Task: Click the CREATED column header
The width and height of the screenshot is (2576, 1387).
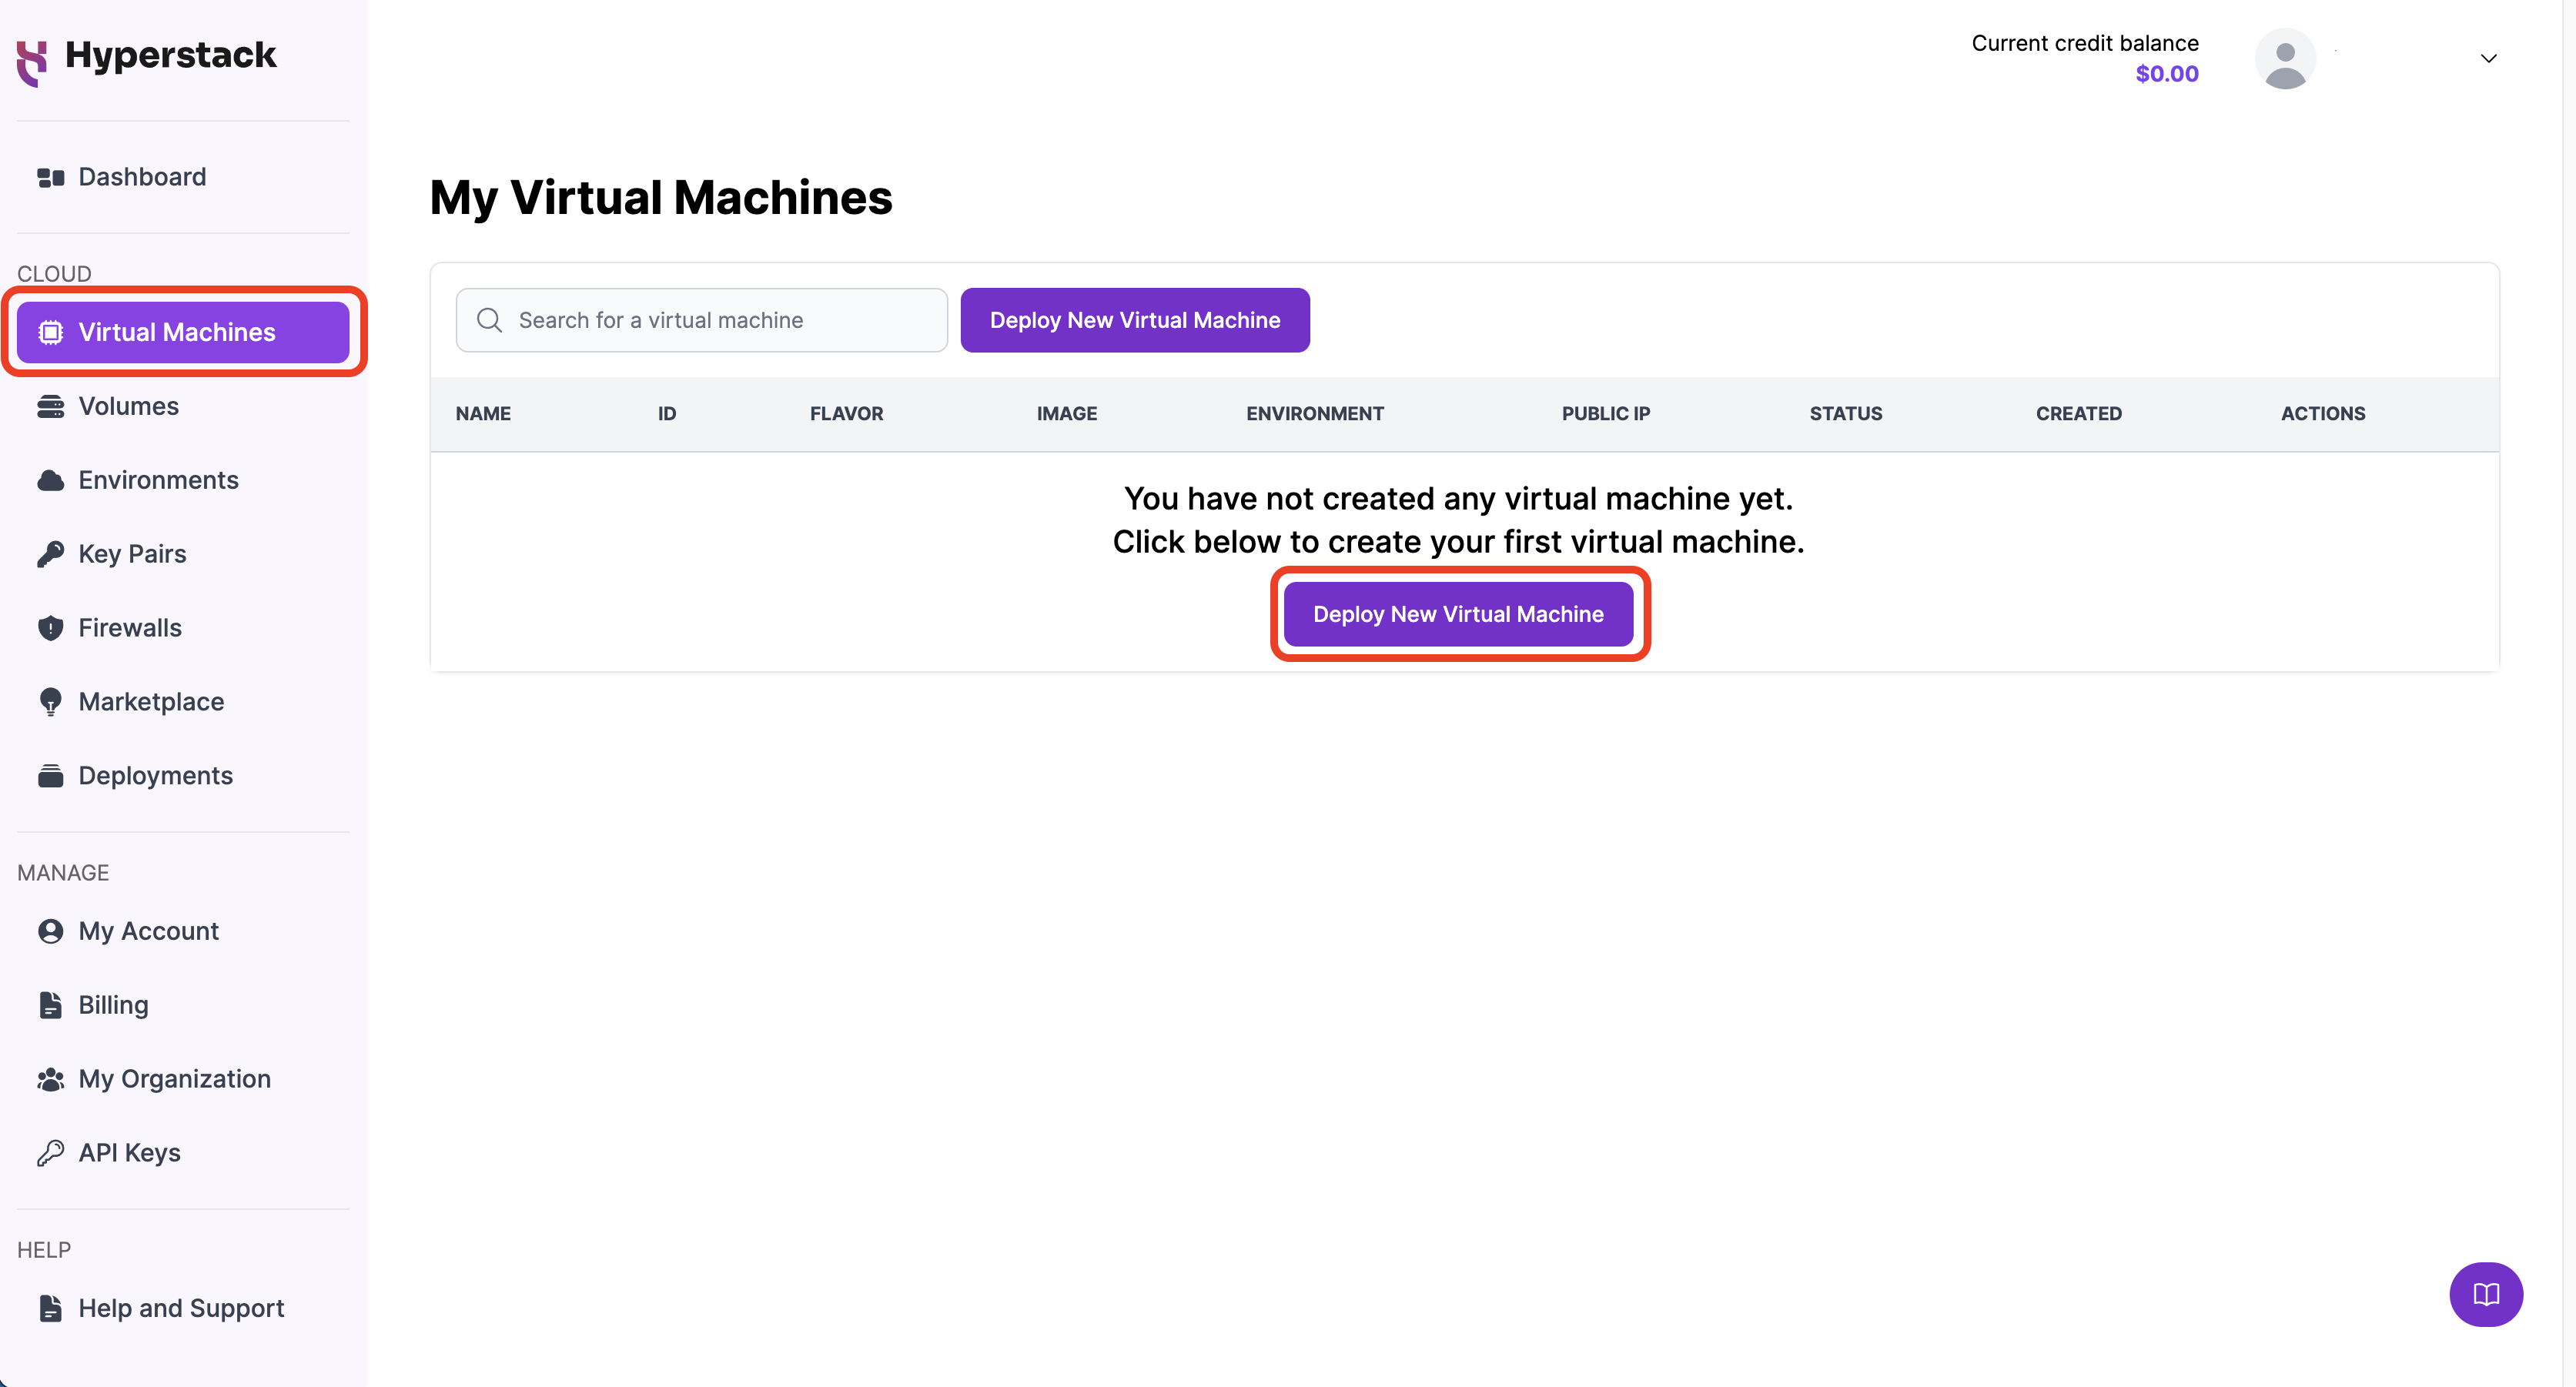Action: pyautogui.click(x=2078, y=414)
